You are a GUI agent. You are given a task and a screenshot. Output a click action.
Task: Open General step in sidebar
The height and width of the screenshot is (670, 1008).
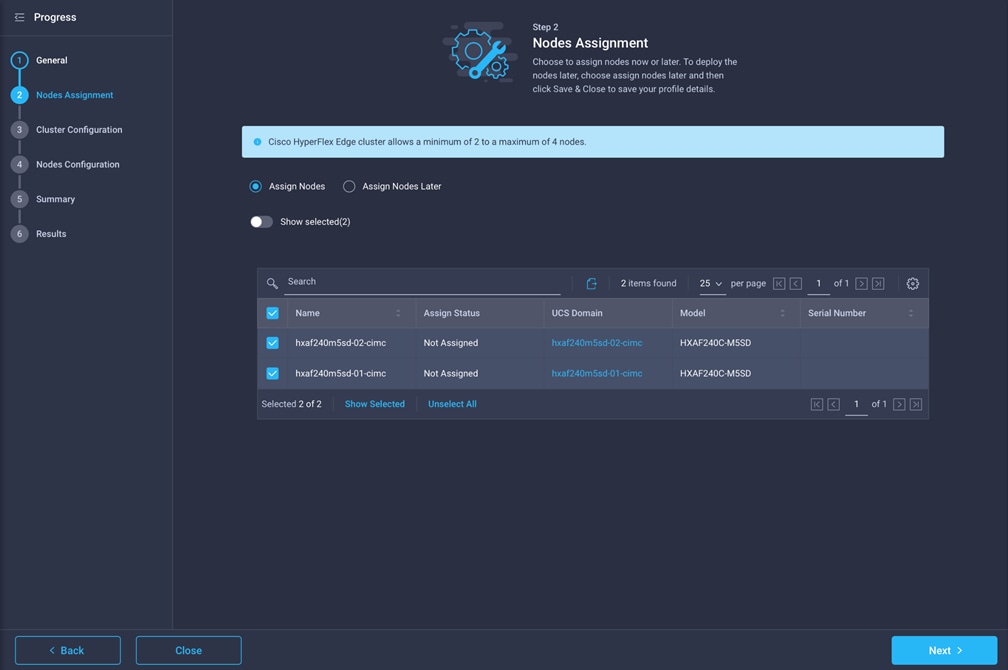(51, 60)
